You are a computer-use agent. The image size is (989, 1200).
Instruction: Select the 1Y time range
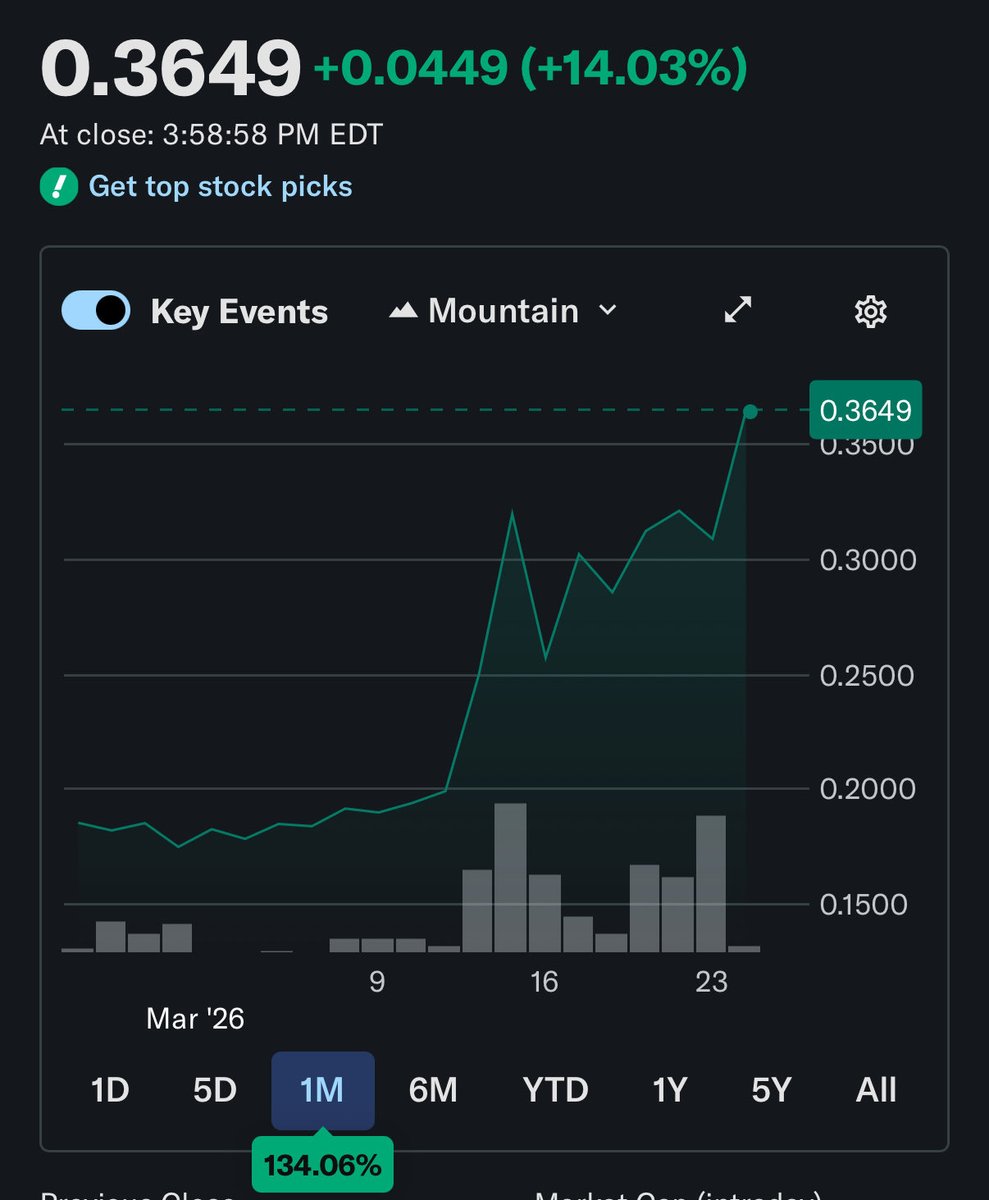[x=669, y=1089]
